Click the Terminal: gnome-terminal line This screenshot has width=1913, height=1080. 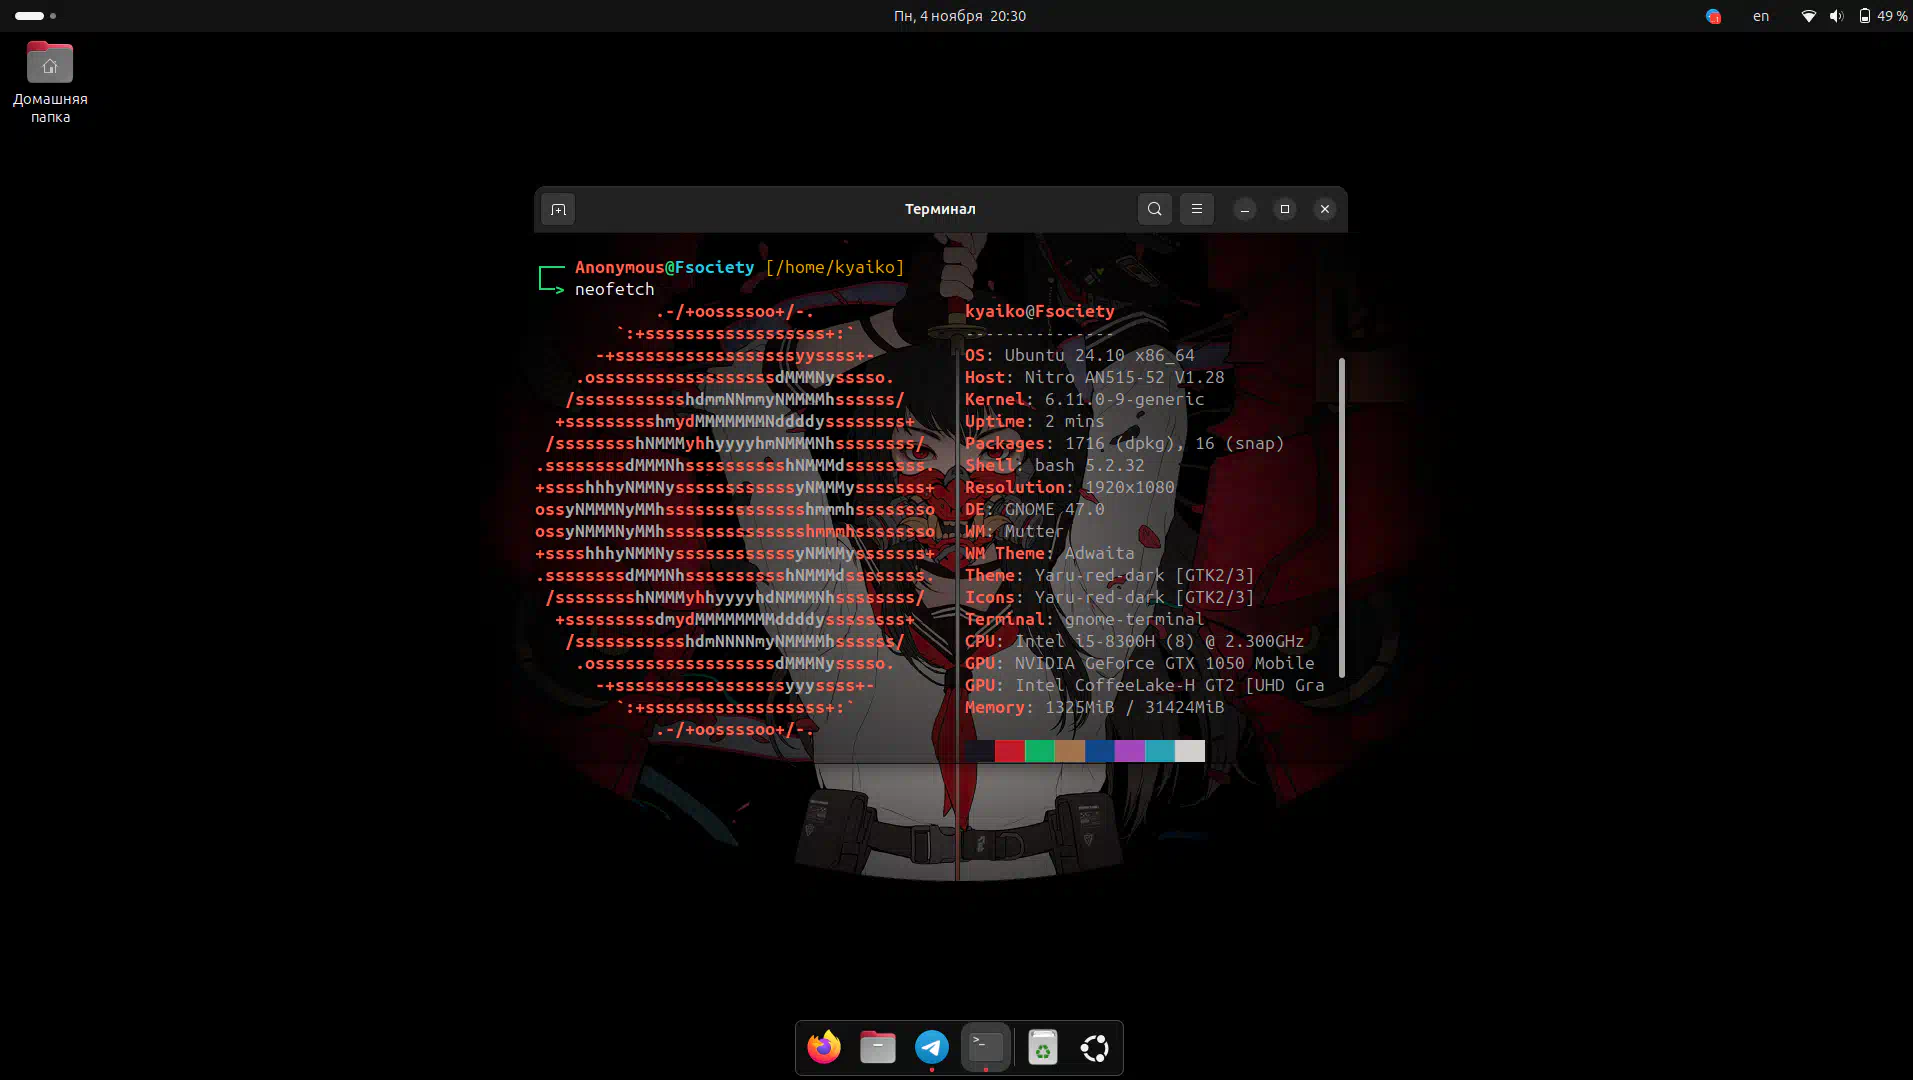[x=1084, y=619]
